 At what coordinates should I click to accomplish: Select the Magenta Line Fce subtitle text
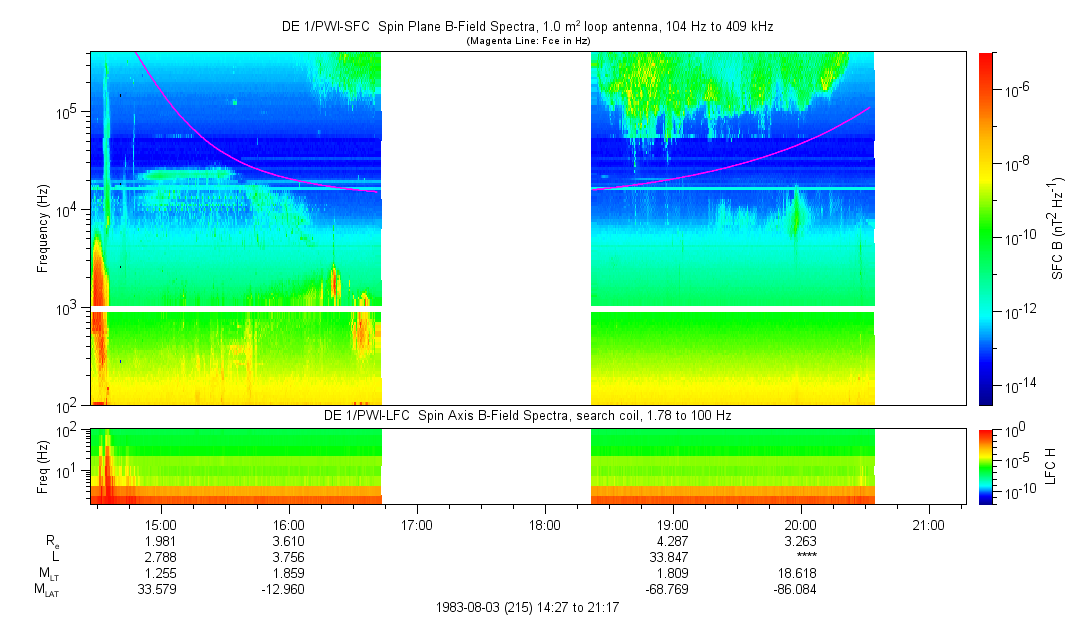pos(527,41)
